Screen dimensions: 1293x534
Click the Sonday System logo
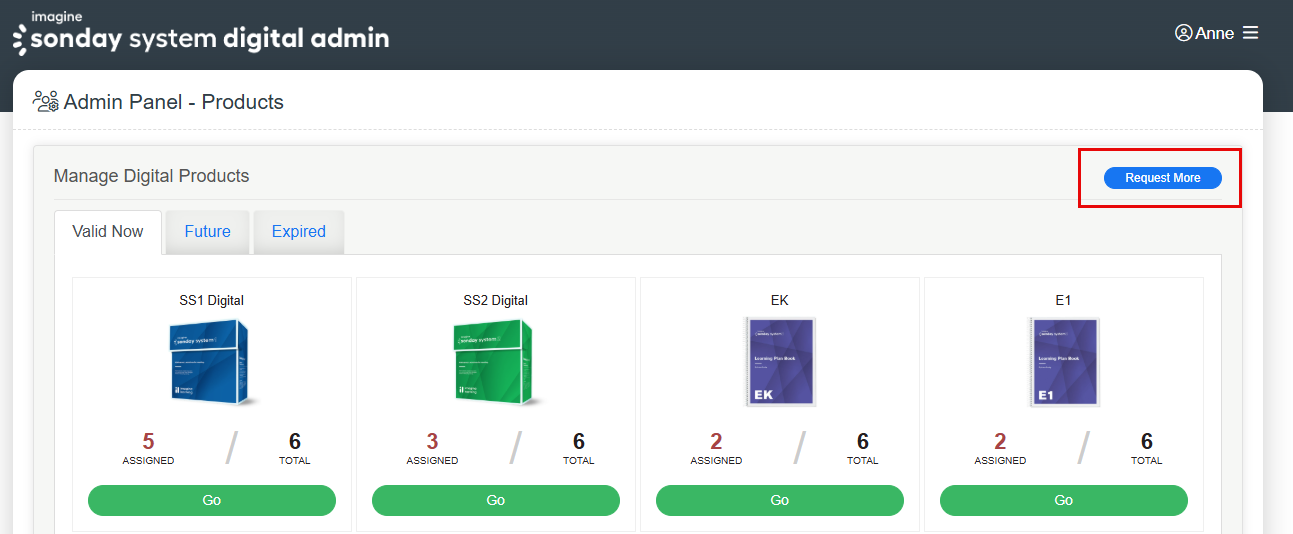[200, 34]
